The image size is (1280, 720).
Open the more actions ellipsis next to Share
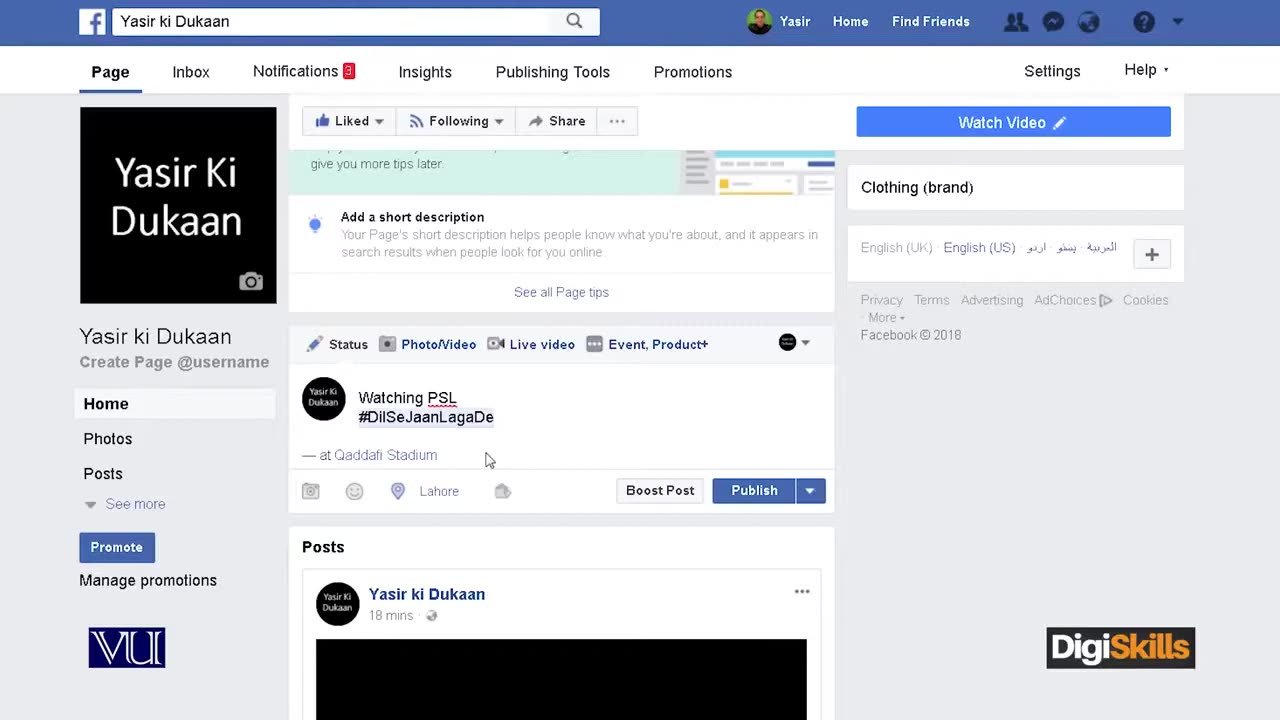617,121
